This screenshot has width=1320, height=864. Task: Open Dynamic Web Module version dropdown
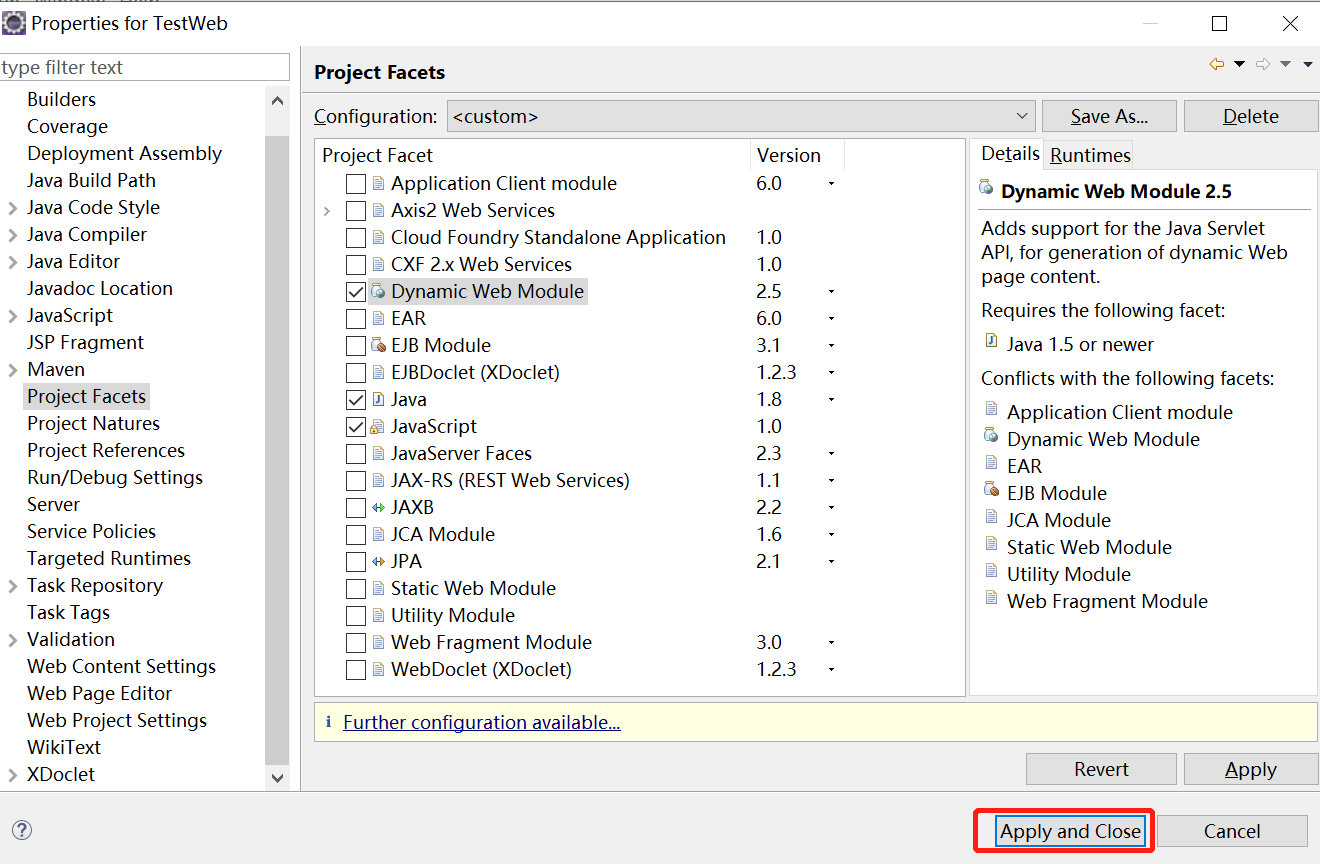click(831, 292)
